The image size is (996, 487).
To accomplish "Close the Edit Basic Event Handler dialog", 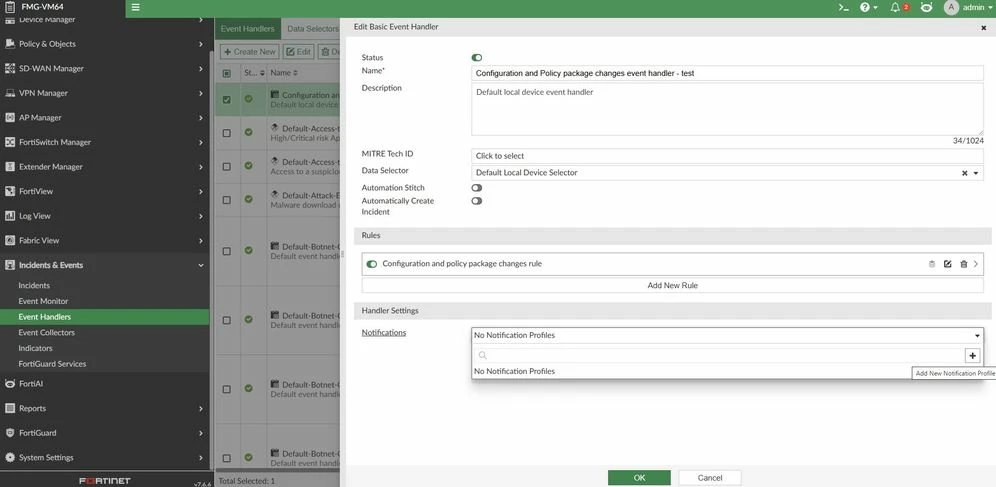I will click(984, 28).
